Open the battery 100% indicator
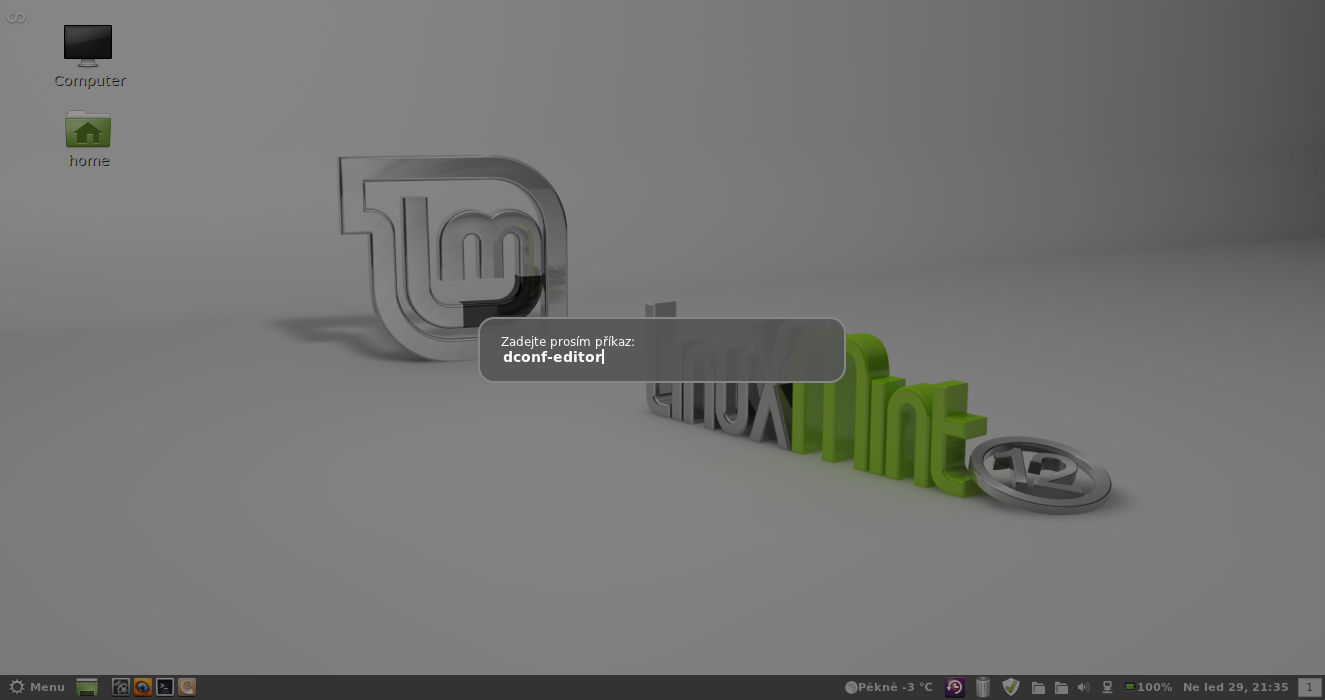Viewport: 1325px width, 700px height. coord(1148,687)
